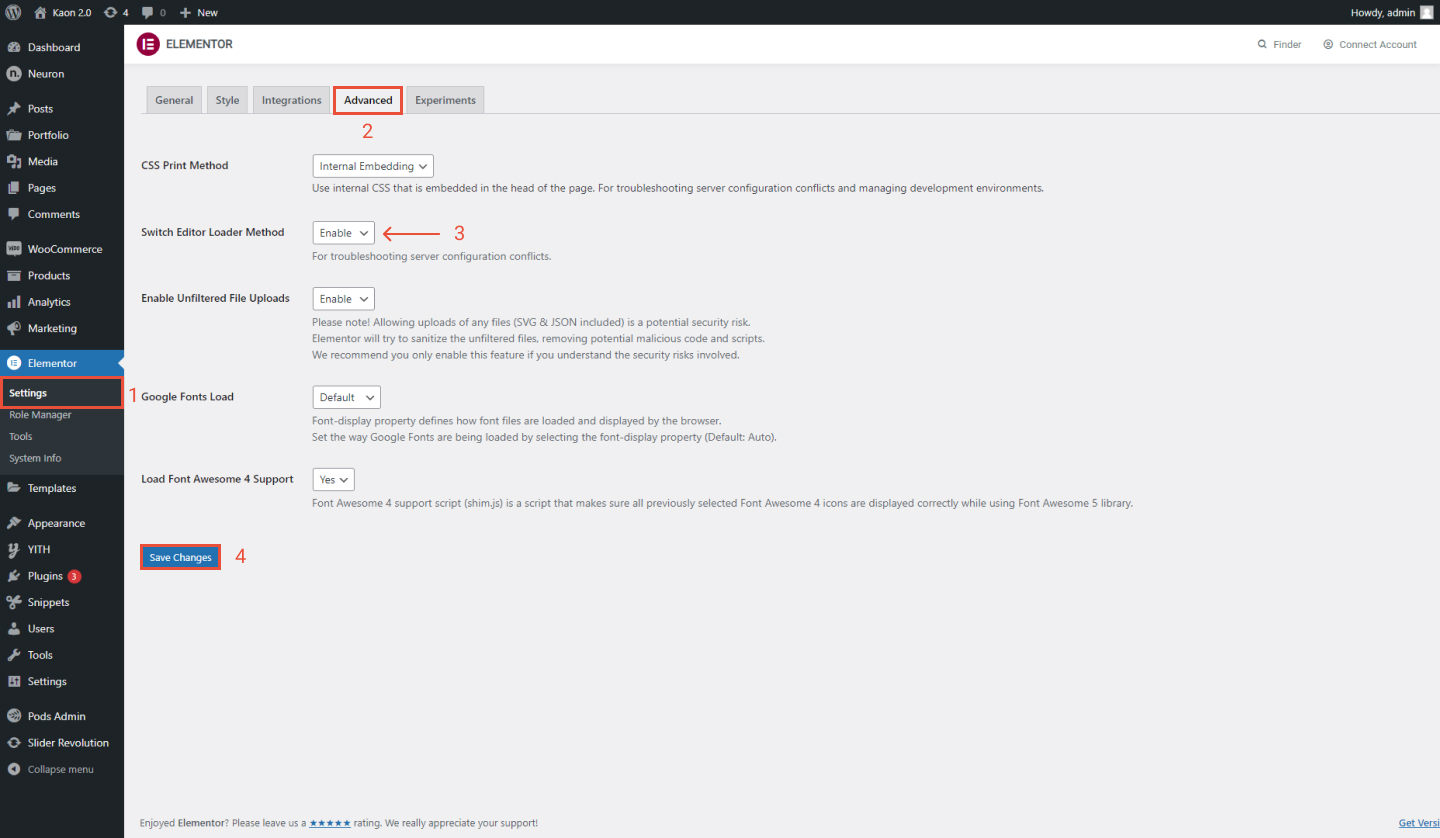1440x838 pixels.
Task: Click the Dashboard gauge icon
Action: pos(14,47)
